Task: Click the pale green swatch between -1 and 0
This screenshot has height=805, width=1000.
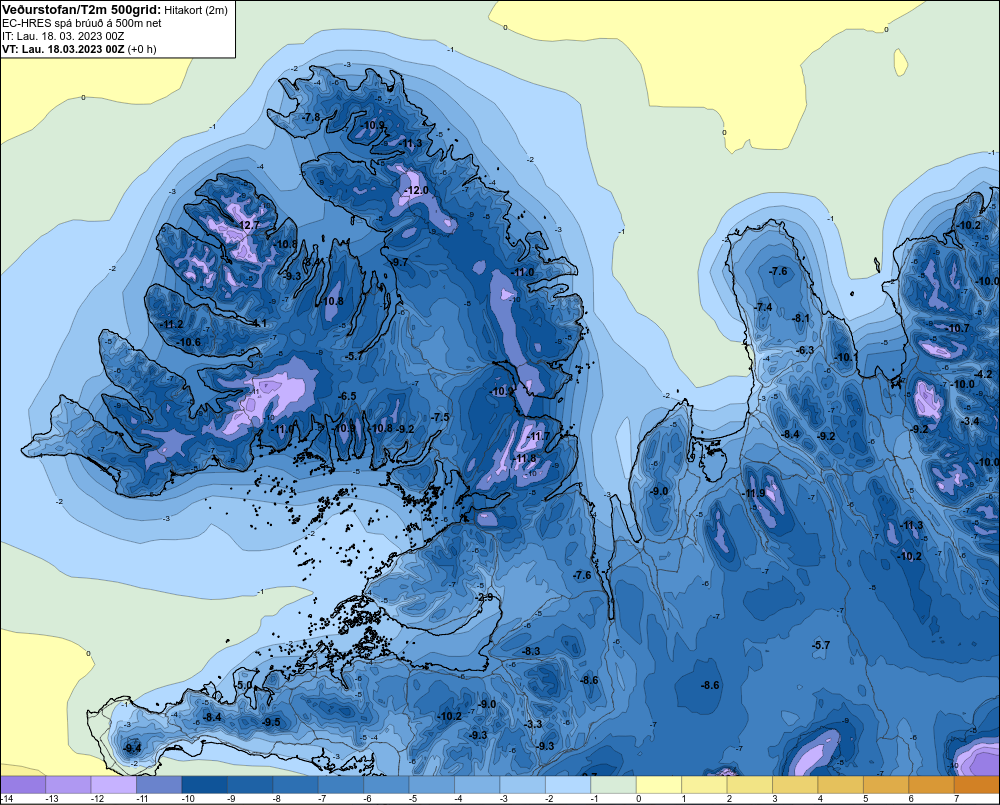Action: (614, 785)
